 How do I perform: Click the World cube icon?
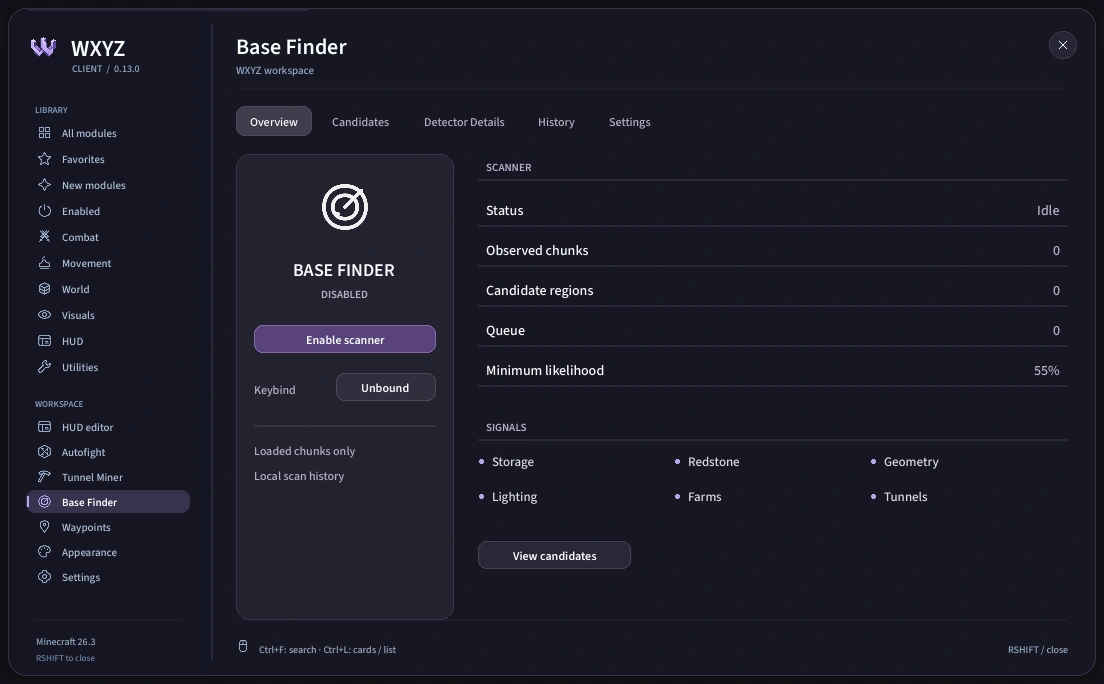44,289
